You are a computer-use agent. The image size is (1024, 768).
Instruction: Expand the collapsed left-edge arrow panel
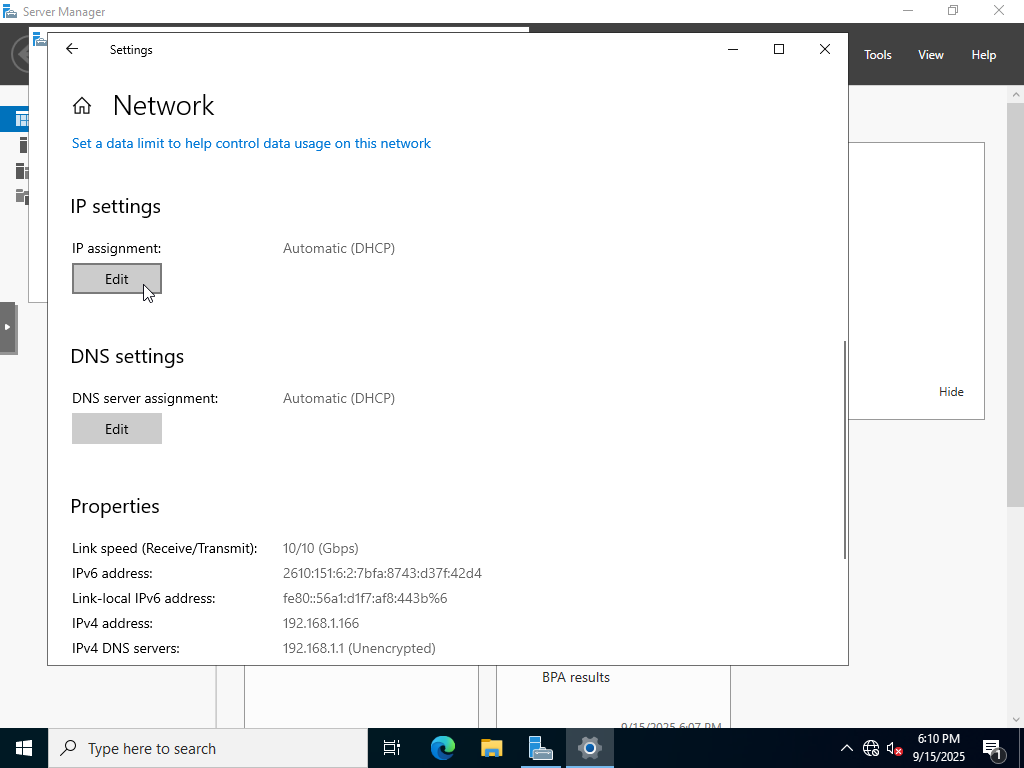[x=7, y=327]
